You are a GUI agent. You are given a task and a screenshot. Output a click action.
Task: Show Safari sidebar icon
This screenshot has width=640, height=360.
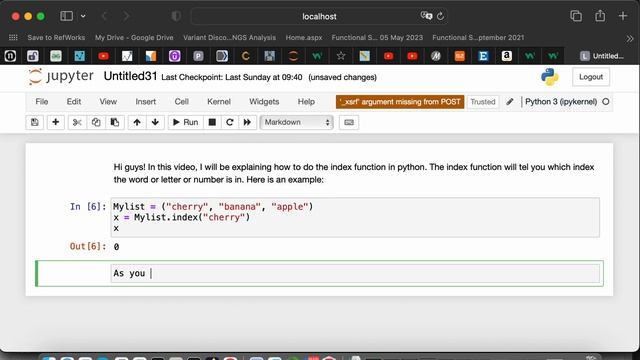pyautogui.click(x=67, y=16)
